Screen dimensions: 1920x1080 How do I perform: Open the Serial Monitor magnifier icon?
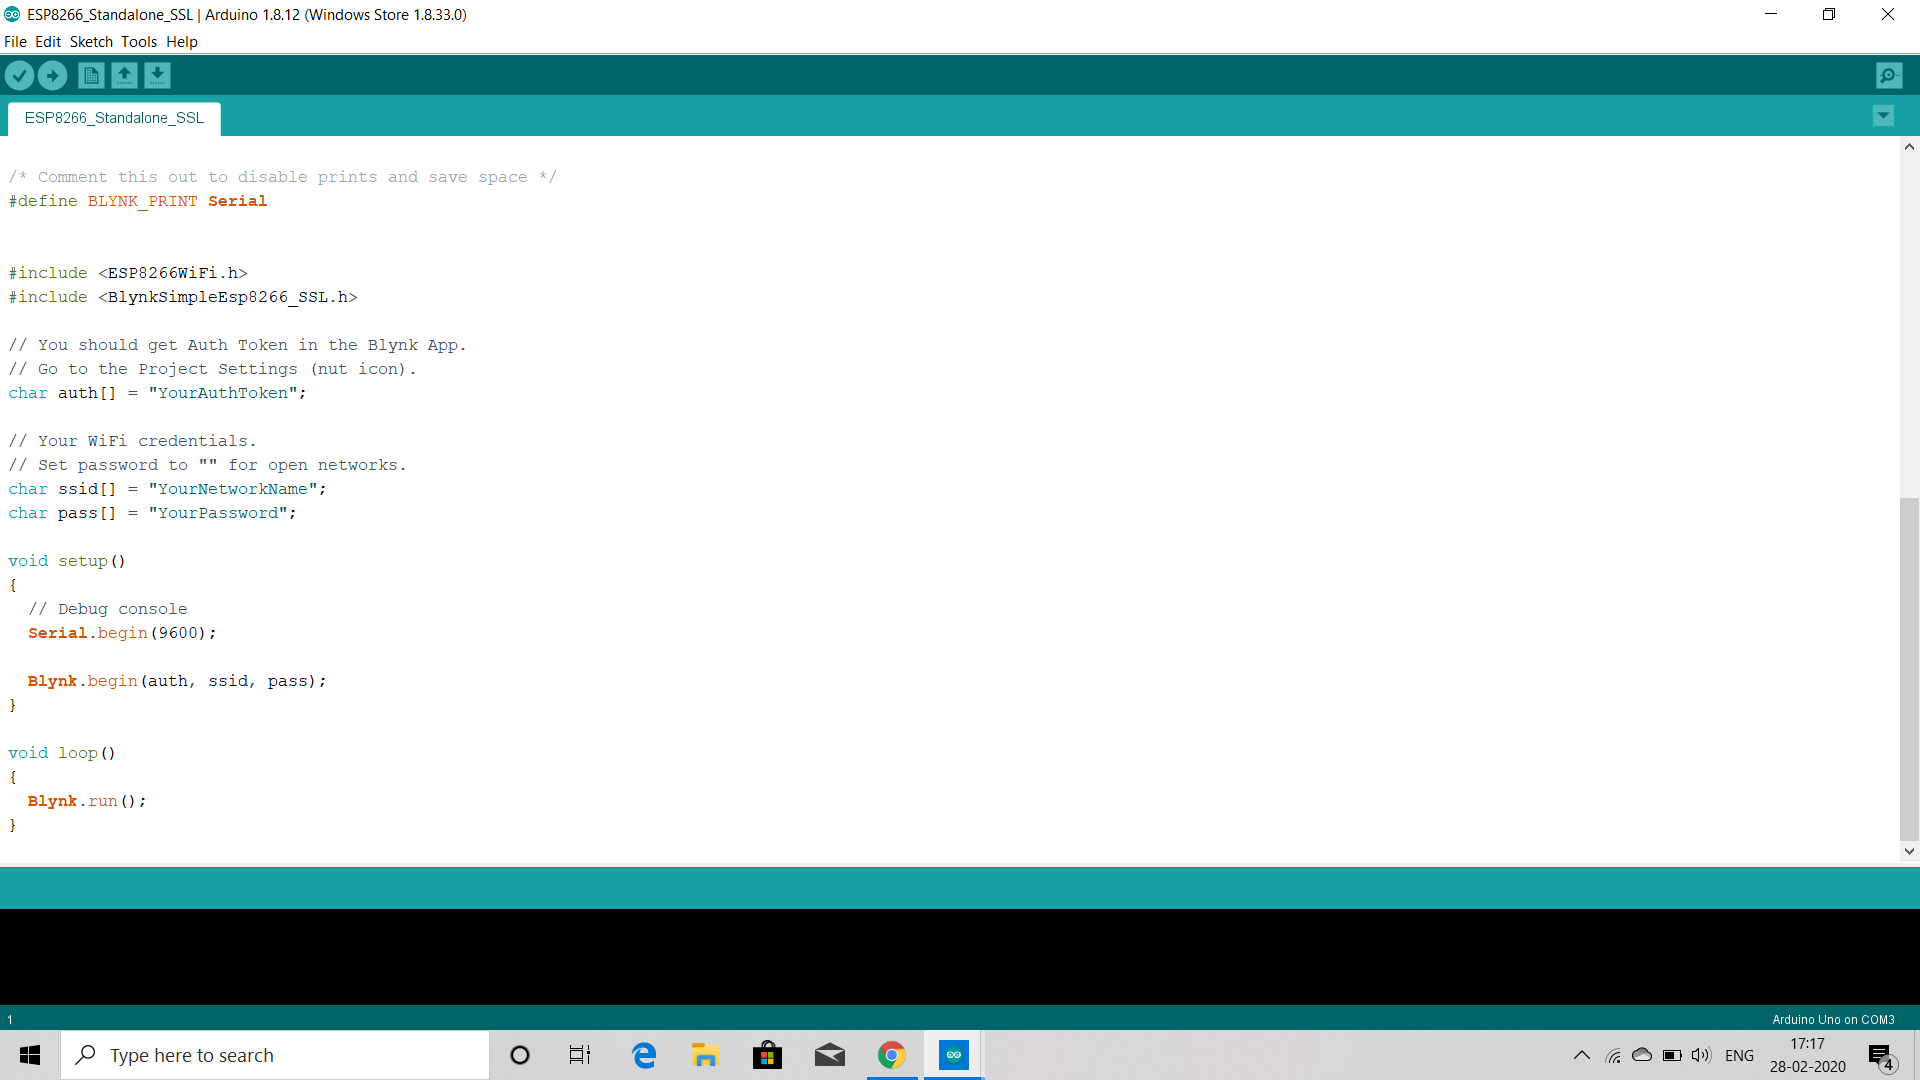point(1888,75)
